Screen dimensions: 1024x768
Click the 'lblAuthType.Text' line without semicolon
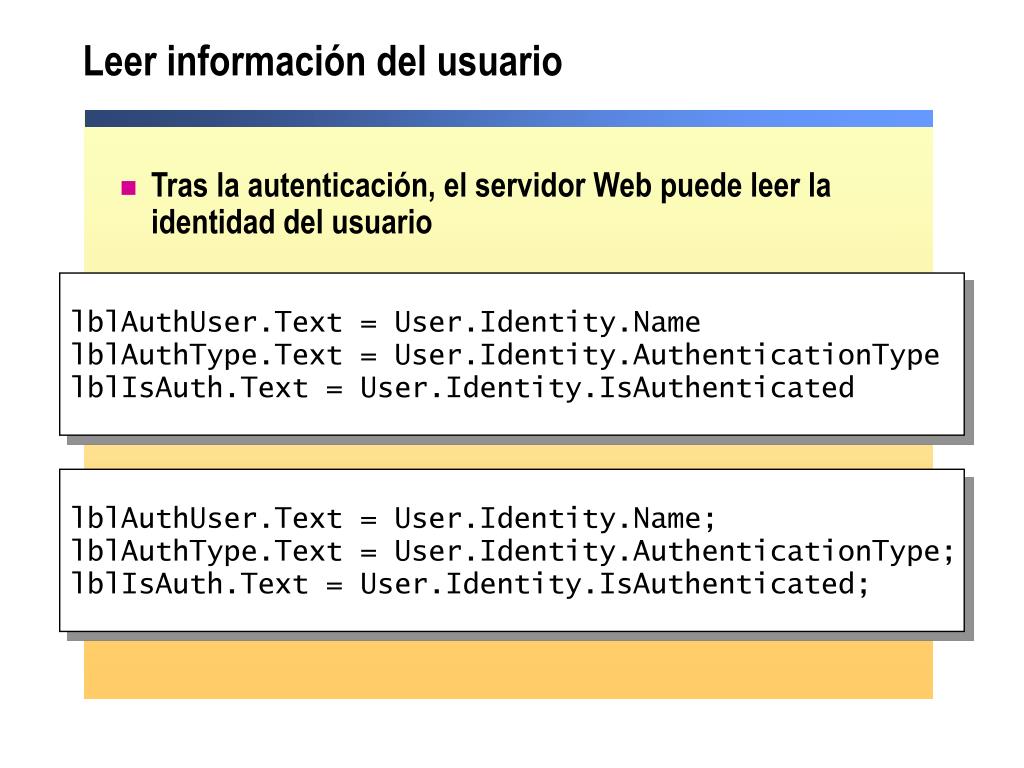505,355
